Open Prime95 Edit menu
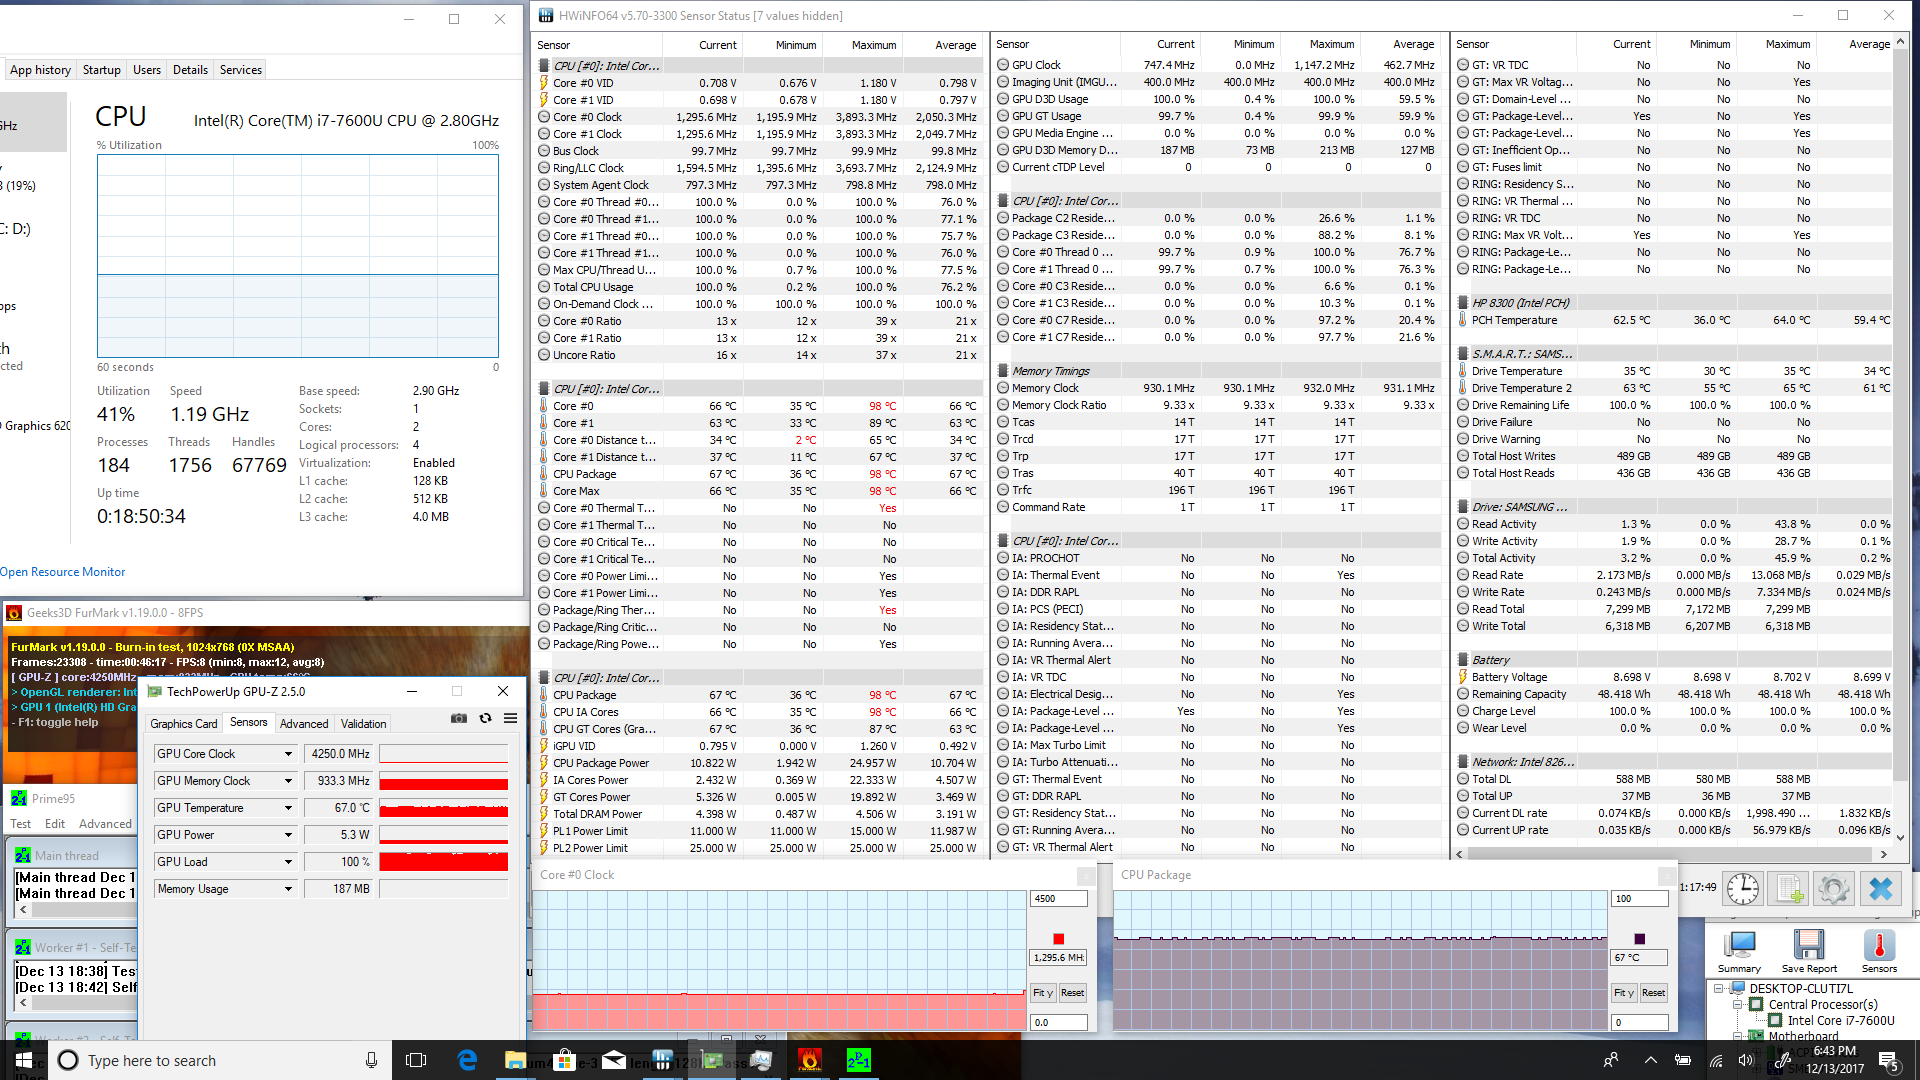 pyautogui.click(x=55, y=824)
